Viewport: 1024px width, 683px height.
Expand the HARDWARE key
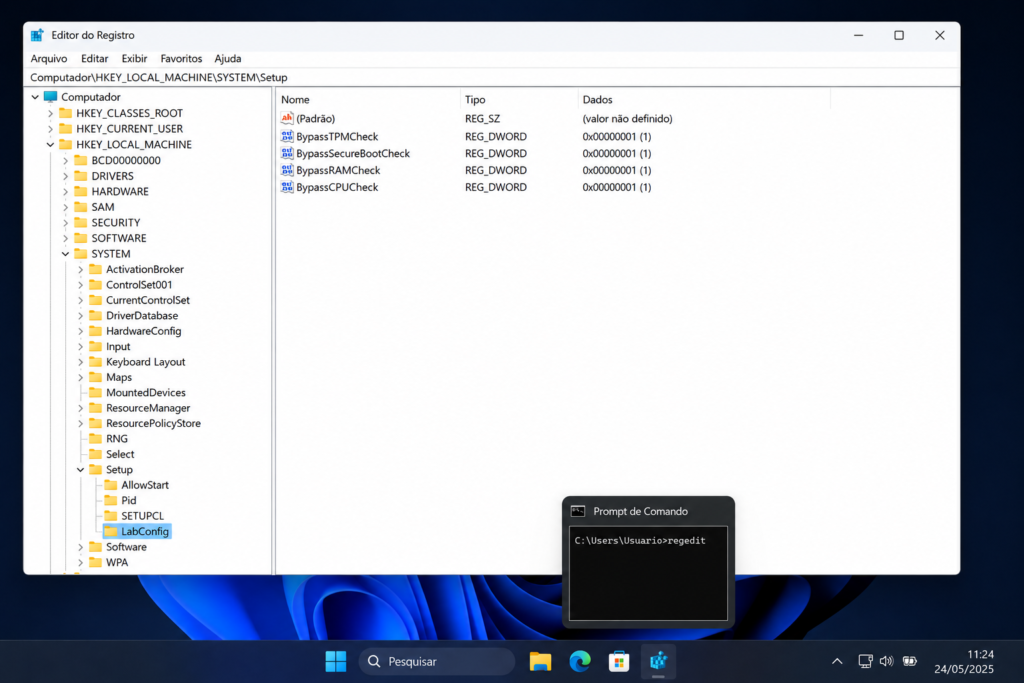tap(65, 191)
